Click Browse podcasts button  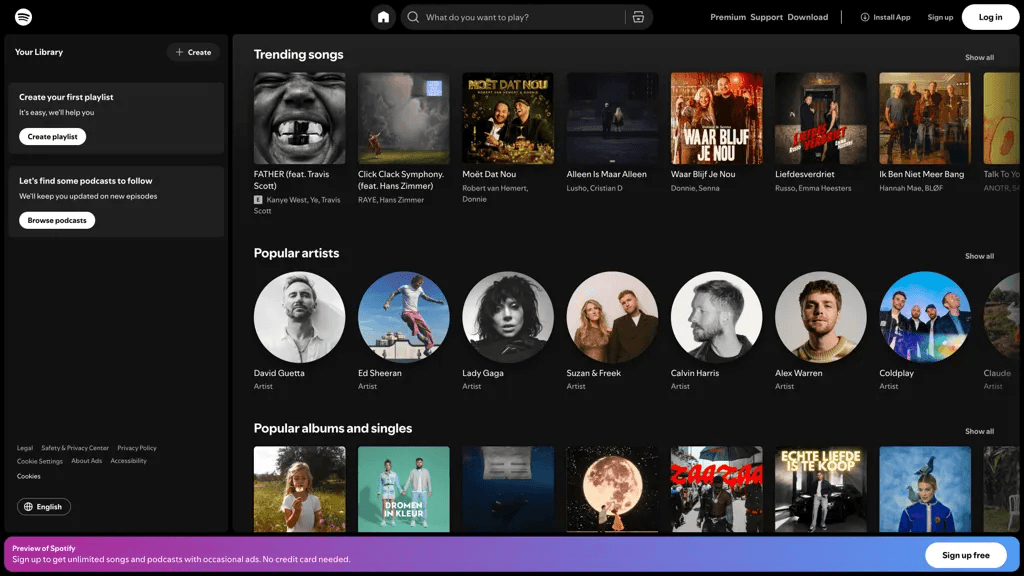pos(57,220)
